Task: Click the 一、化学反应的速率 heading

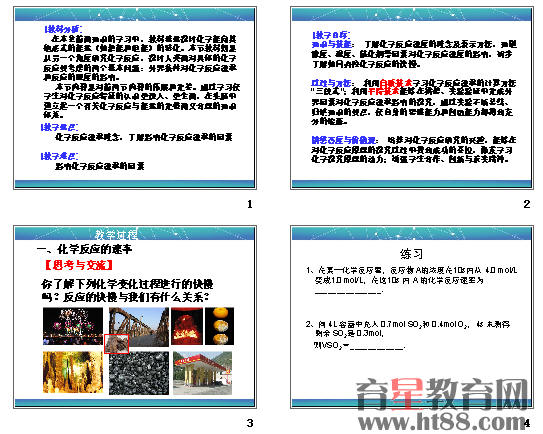Action: pos(84,249)
